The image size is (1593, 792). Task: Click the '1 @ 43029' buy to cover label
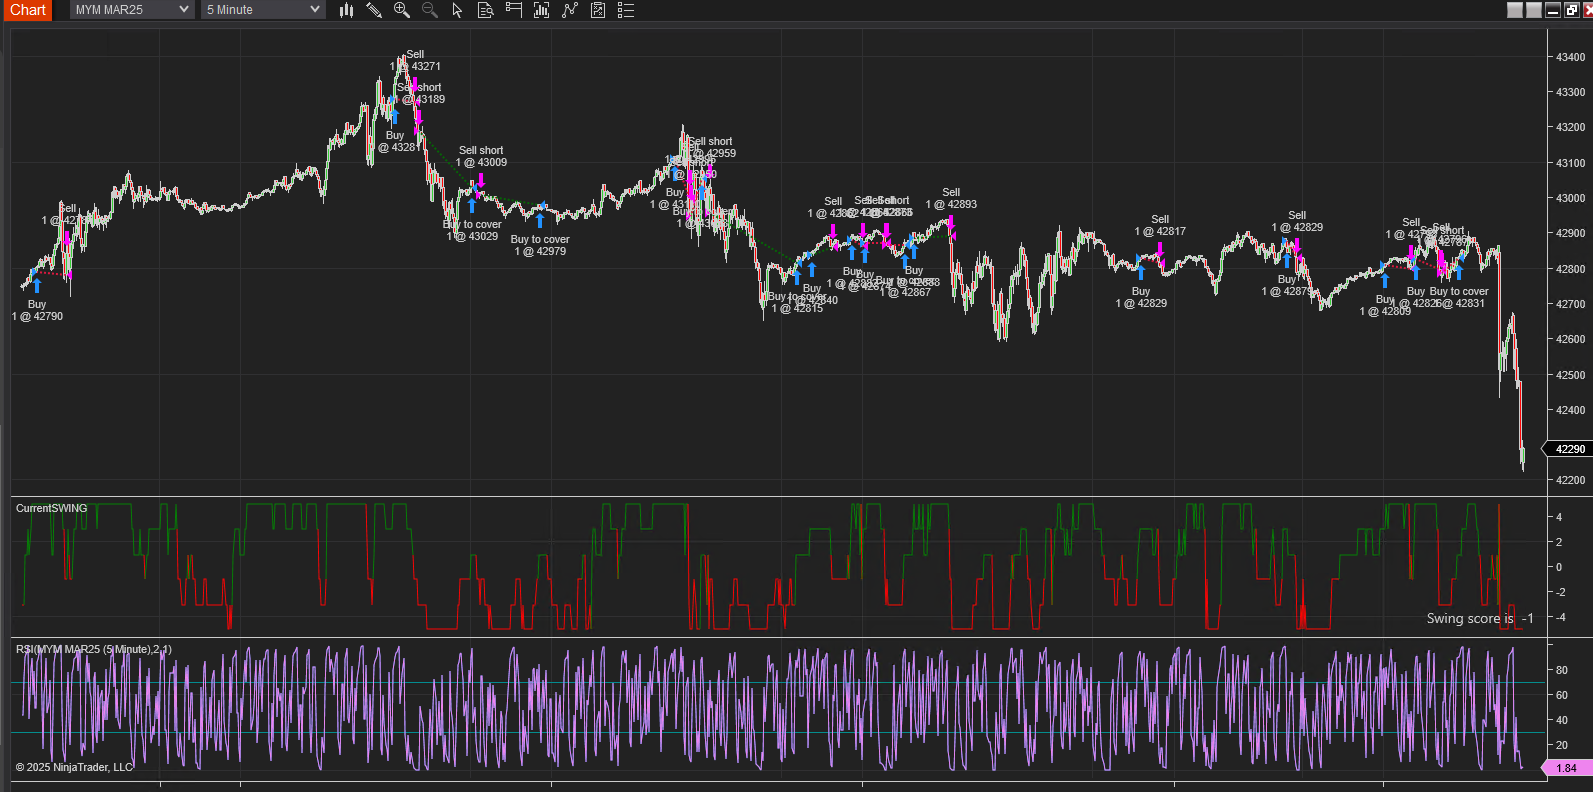472,236
